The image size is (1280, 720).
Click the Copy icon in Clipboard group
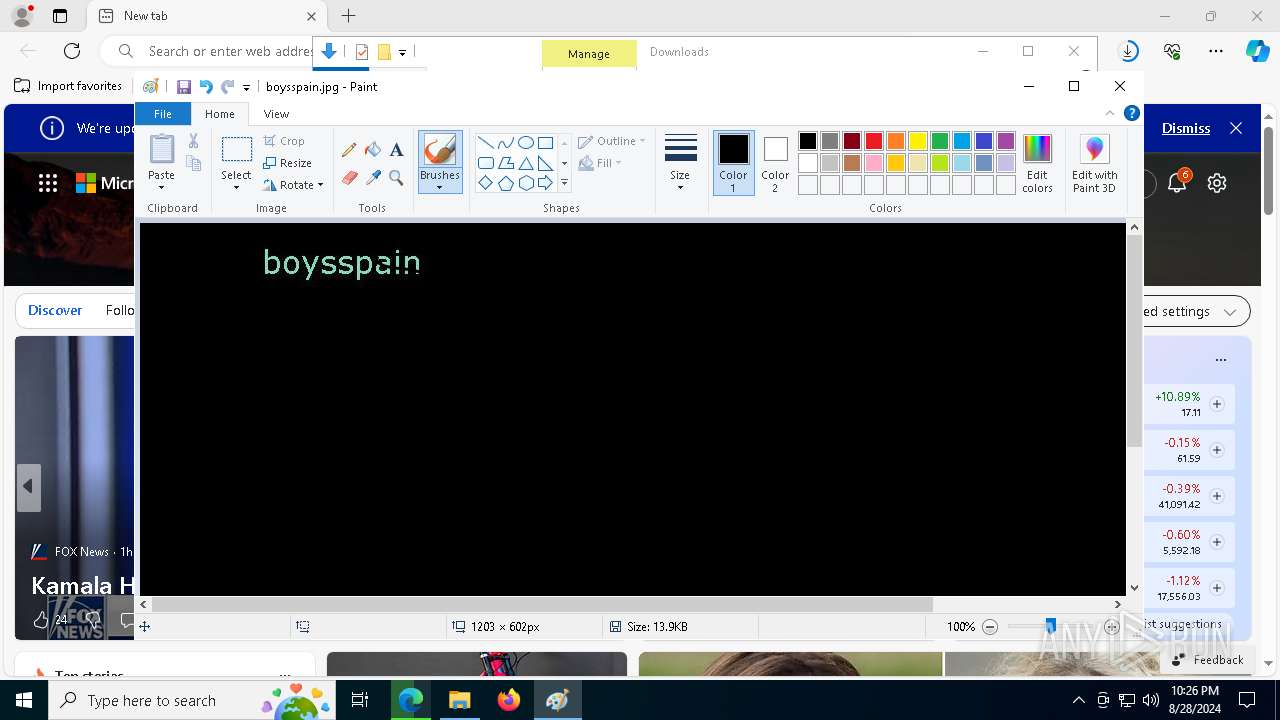(194, 163)
